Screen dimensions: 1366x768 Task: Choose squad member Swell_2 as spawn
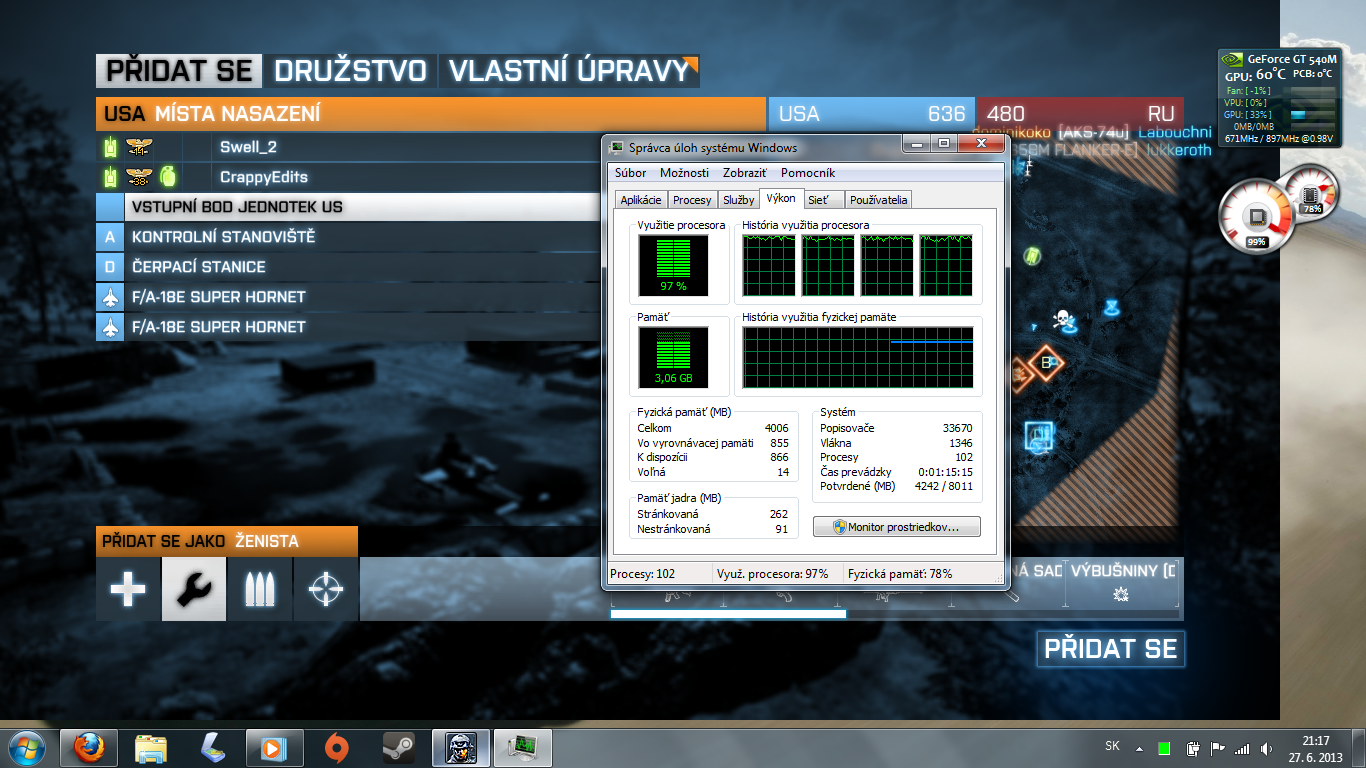point(248,147)
